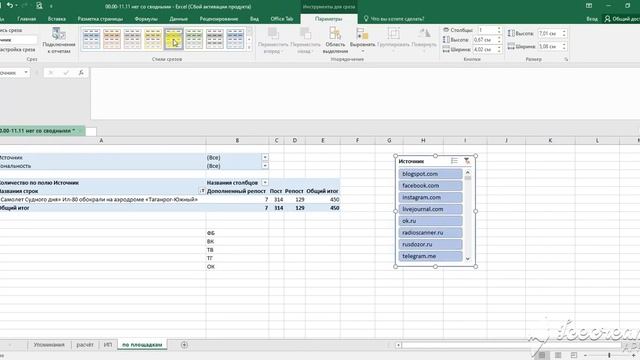
Task: Open the Разметка страницы ribbon tab
Action: pyautogui.click(x=100, y=19)
